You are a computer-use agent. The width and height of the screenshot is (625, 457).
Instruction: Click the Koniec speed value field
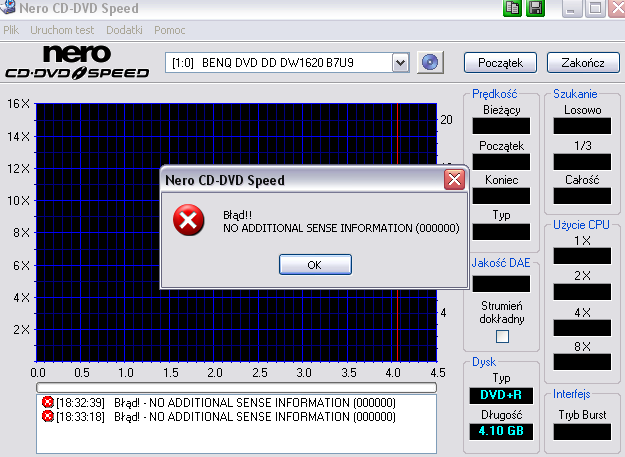(x=501, y=196)
